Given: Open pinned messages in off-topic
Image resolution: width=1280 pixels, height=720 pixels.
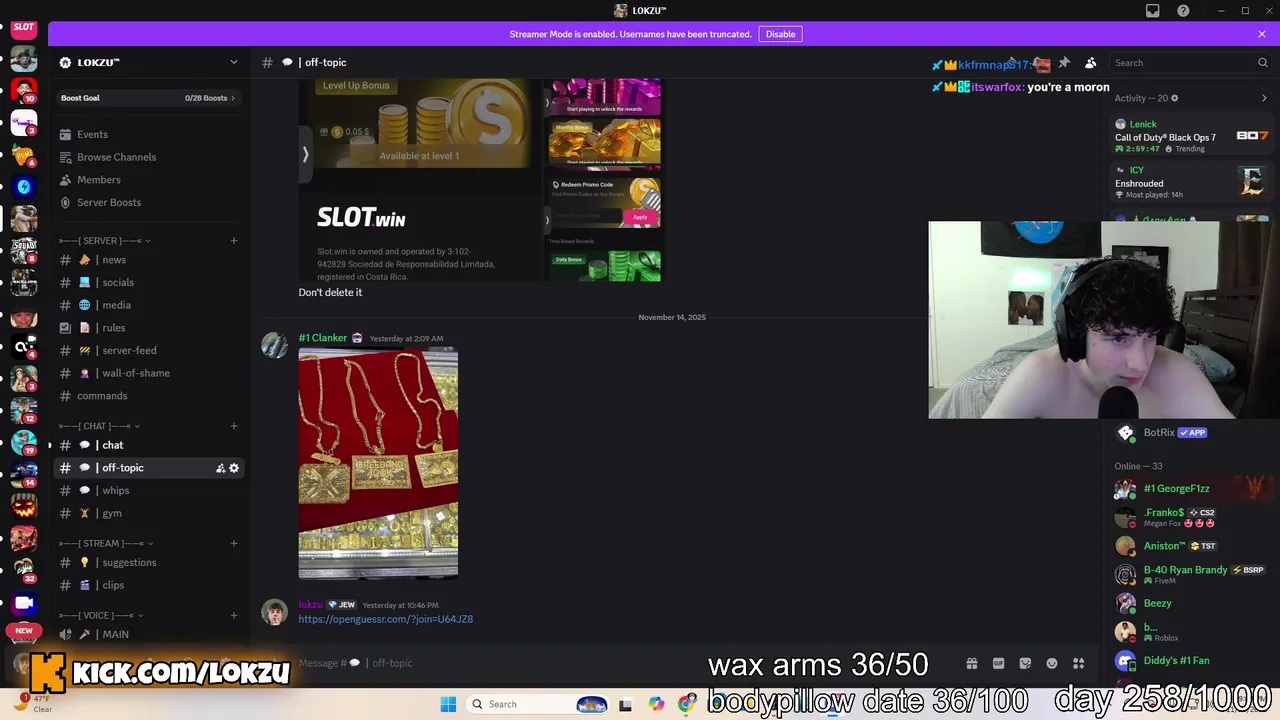Looking at the screenshot, I should pyautogui.click(x=1064, y=63).
